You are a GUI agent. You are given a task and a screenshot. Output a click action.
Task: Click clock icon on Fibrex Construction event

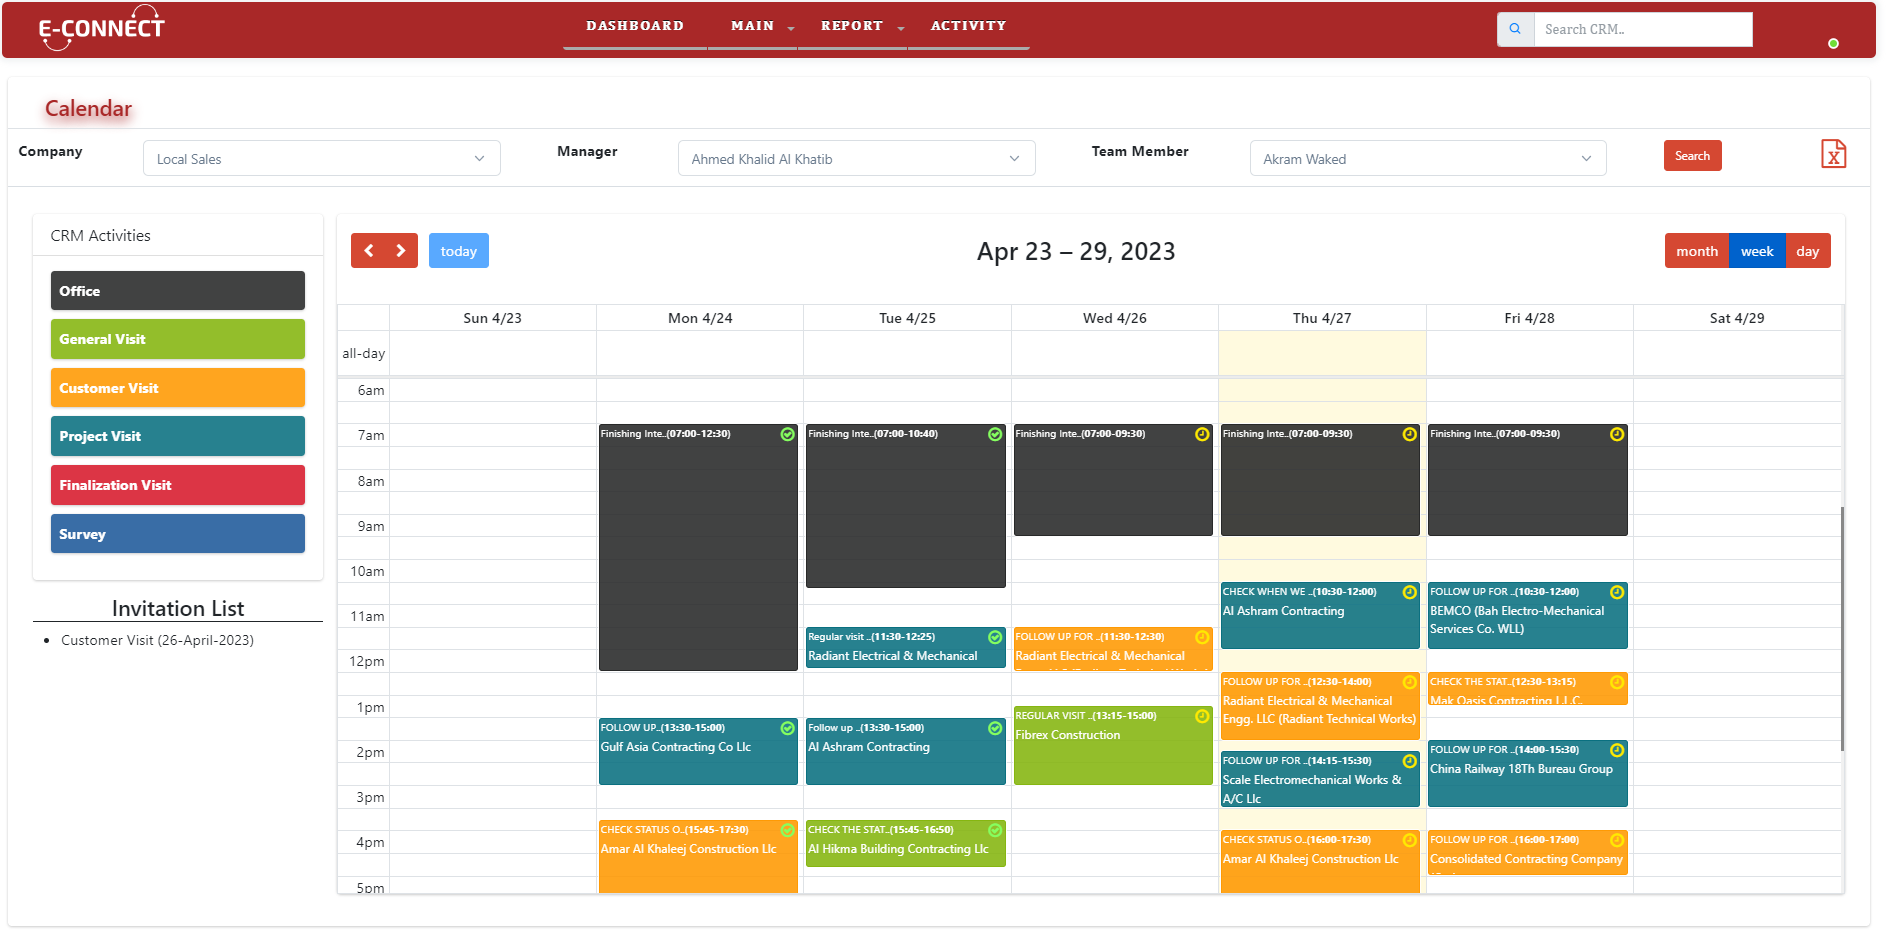click(x=1202, y=716)
